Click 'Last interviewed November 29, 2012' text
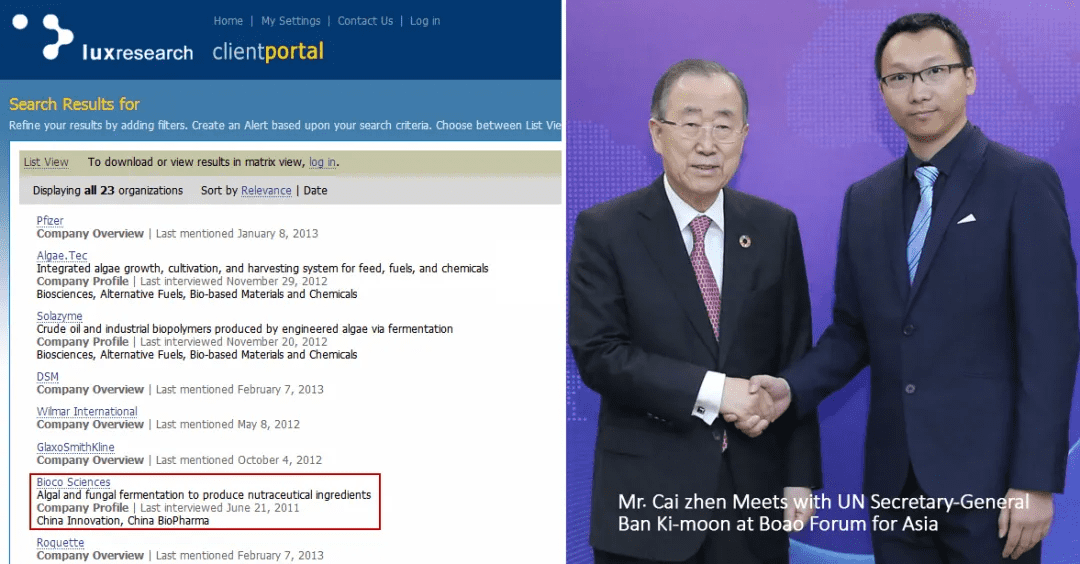1080x564 pixels. tap(234, 282)
